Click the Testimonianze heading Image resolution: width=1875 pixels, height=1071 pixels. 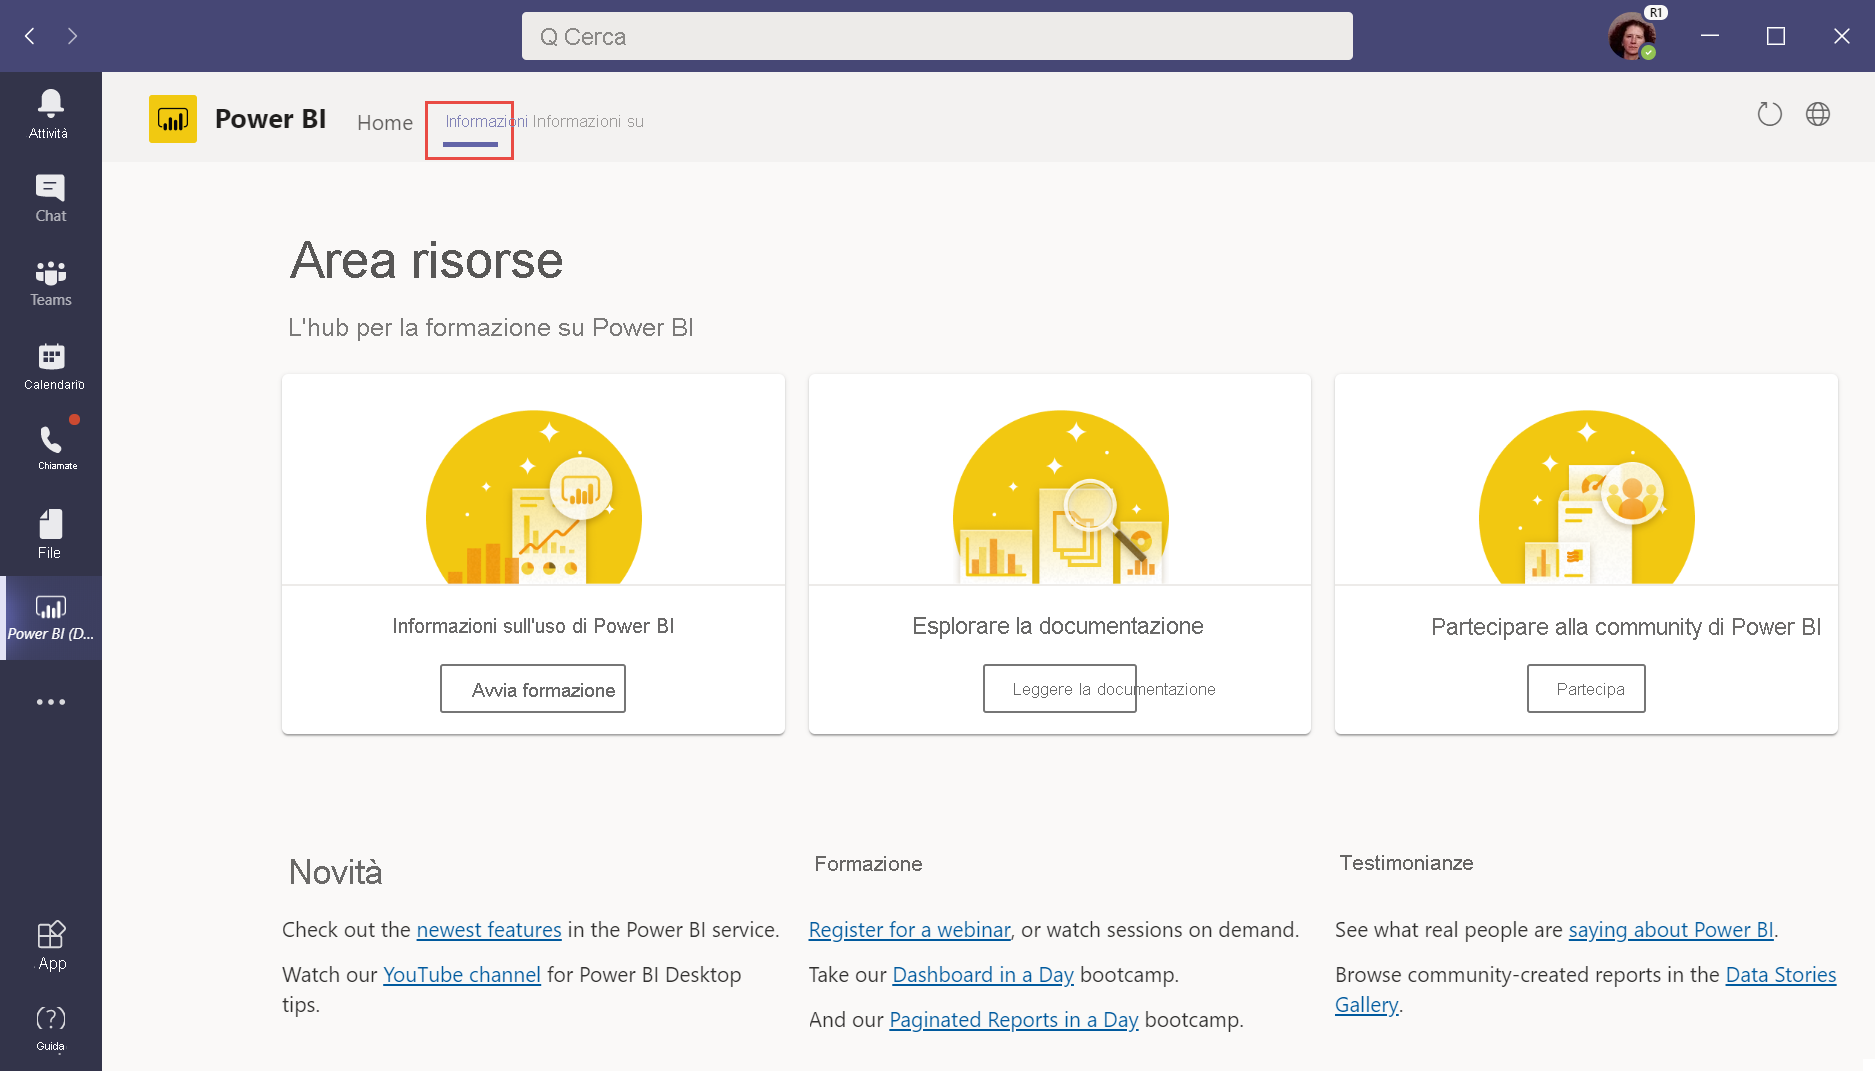coord(1406,863)
